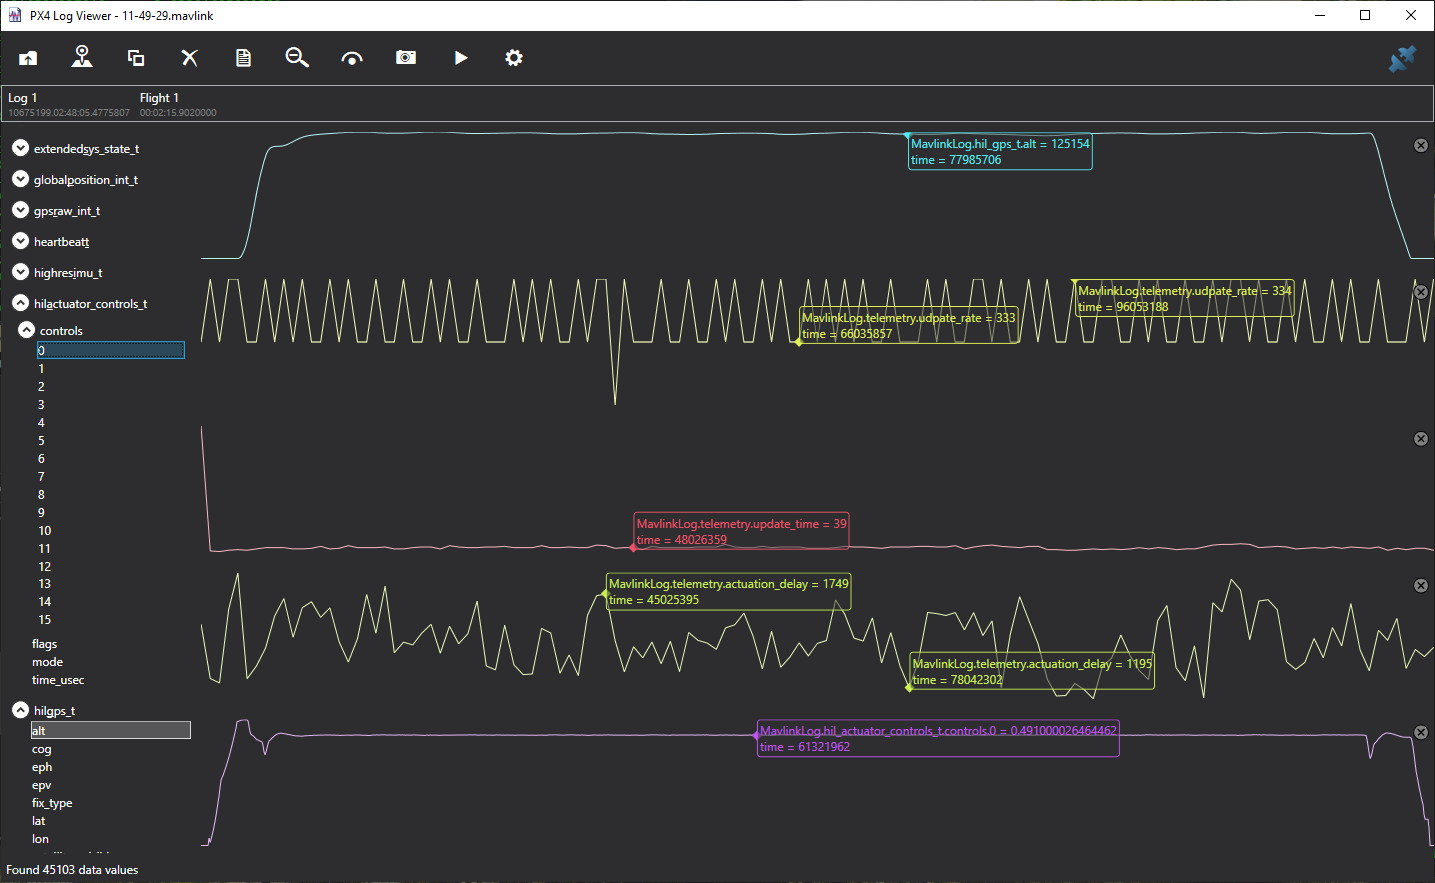
Task: Close the telemetry update_time chart
Action: click(1420, 439)
